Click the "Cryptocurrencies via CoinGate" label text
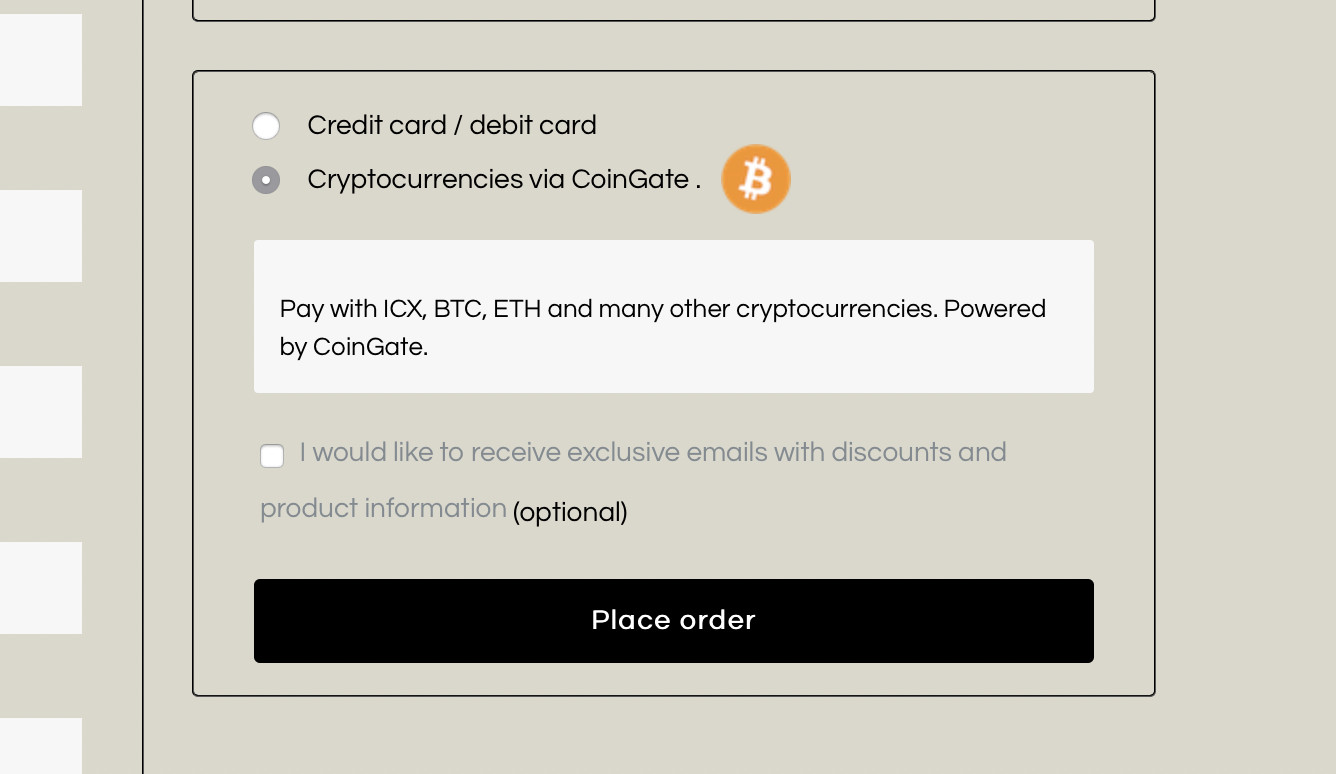The width and height of the screenshot is (1336, 774). 498,179
